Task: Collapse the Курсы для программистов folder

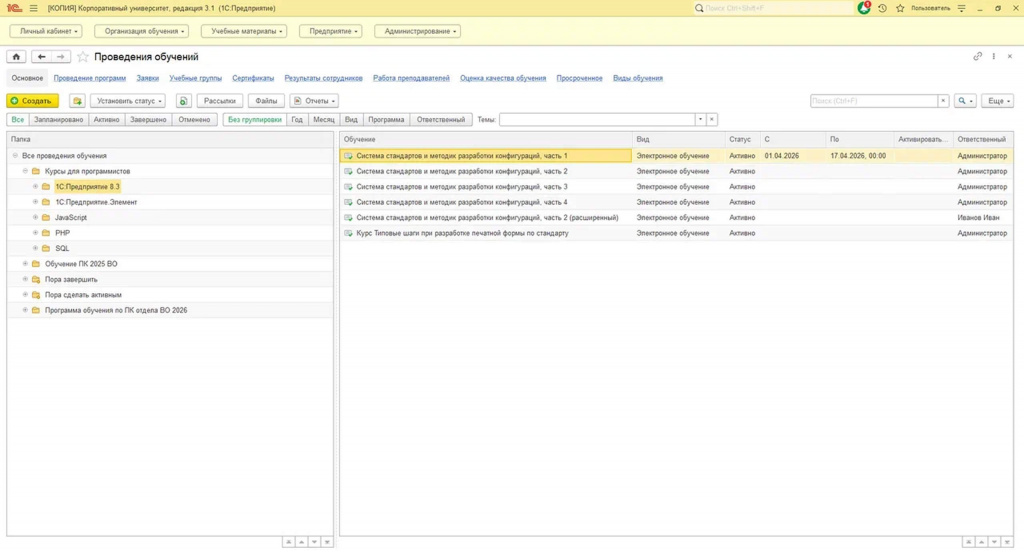Action: click(x=25, y=171)
